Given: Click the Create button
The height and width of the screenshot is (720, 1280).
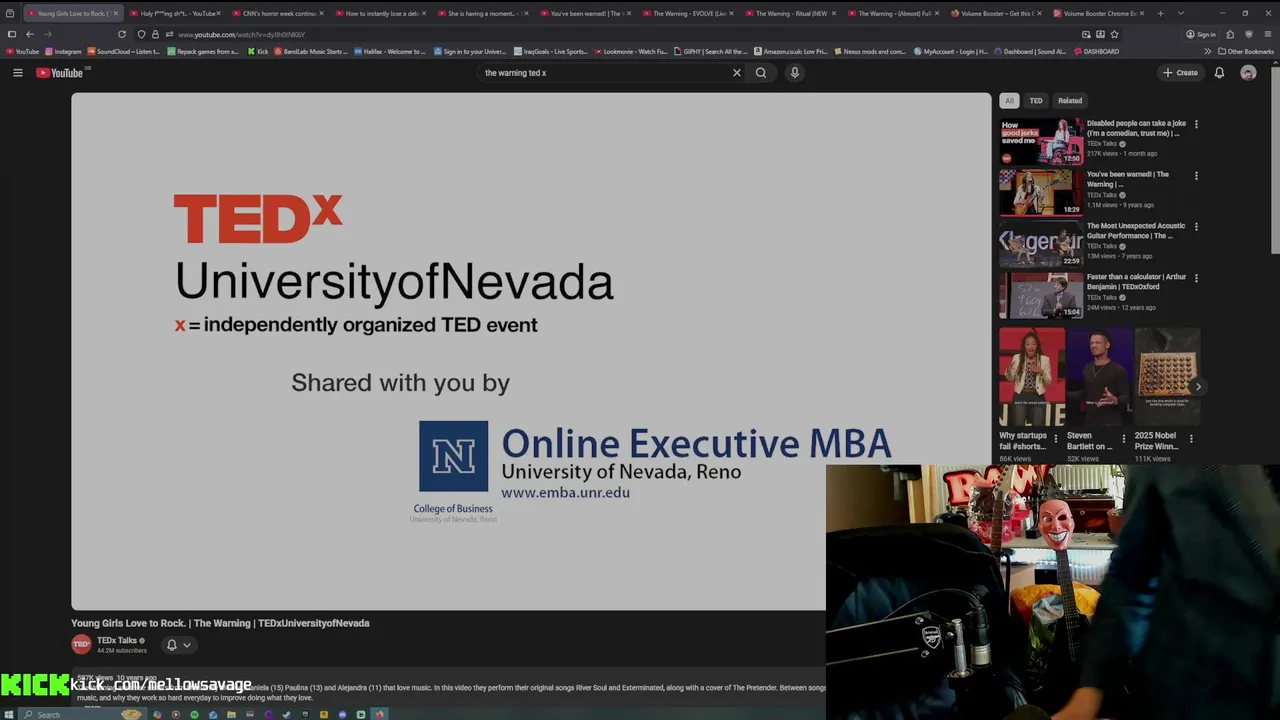Looking at the screenshot, I should (1180, 73).
